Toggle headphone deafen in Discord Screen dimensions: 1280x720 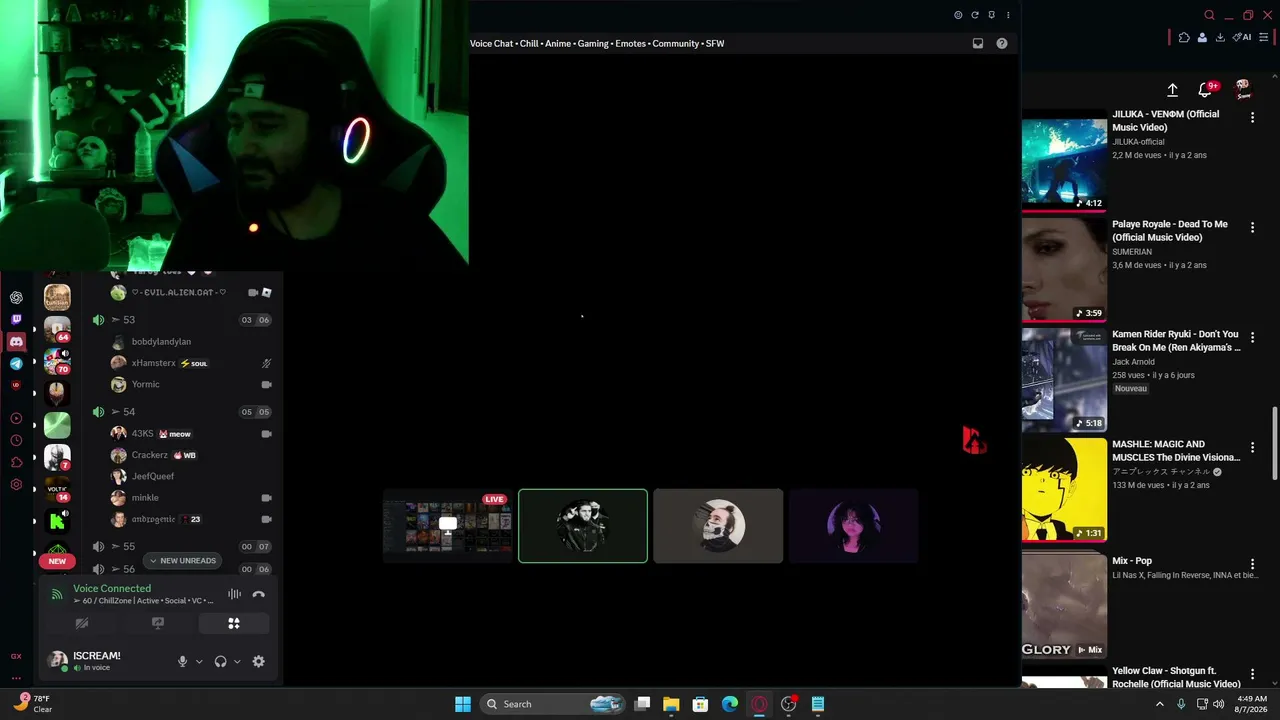(220, 661)
